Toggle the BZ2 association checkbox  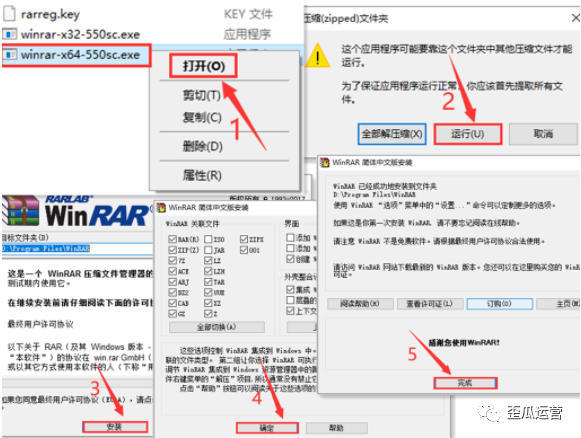tap(172, 292)
